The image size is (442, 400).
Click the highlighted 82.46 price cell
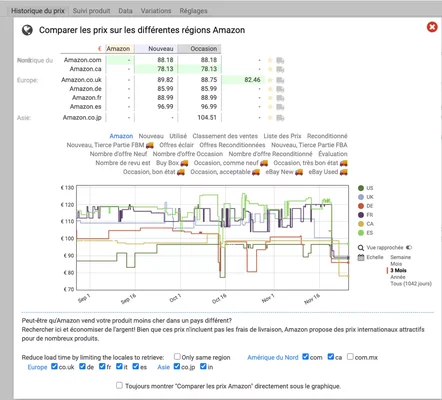[x=243, y=80]
